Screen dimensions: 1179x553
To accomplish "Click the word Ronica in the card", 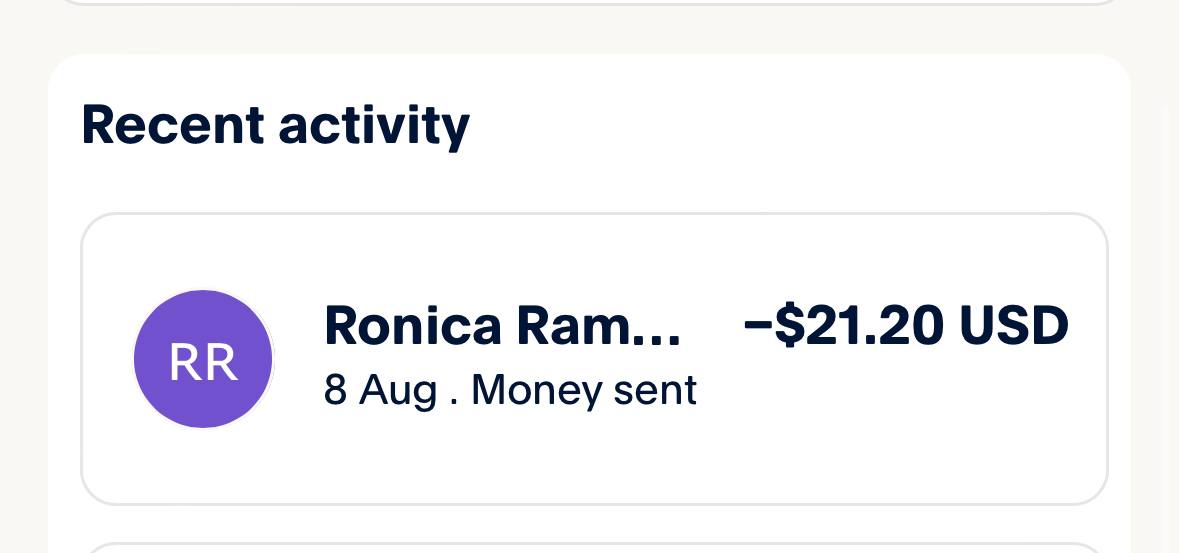I will coord(413,326).
